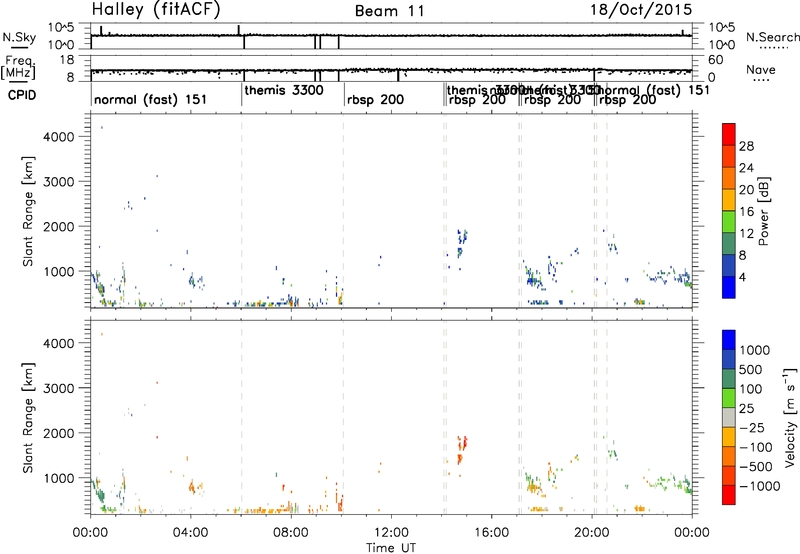Click the '16:00' time tick label
This screenshot has height=554, width=800.
pyautogui.click(x=491, y=533)
